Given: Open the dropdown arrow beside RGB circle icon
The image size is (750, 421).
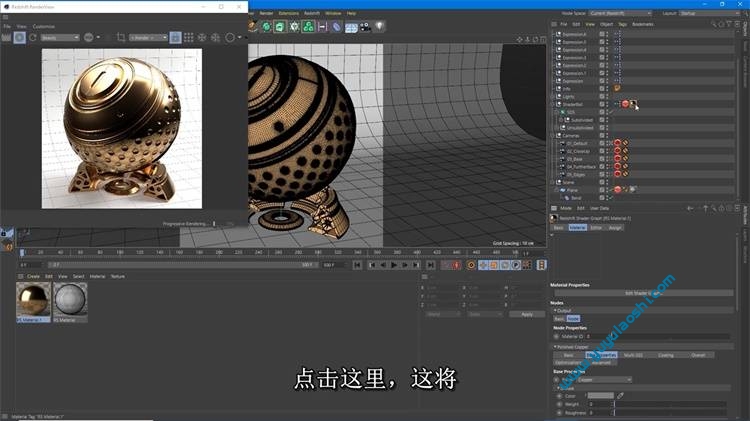Looking at the screenshot, I should 99,37.
